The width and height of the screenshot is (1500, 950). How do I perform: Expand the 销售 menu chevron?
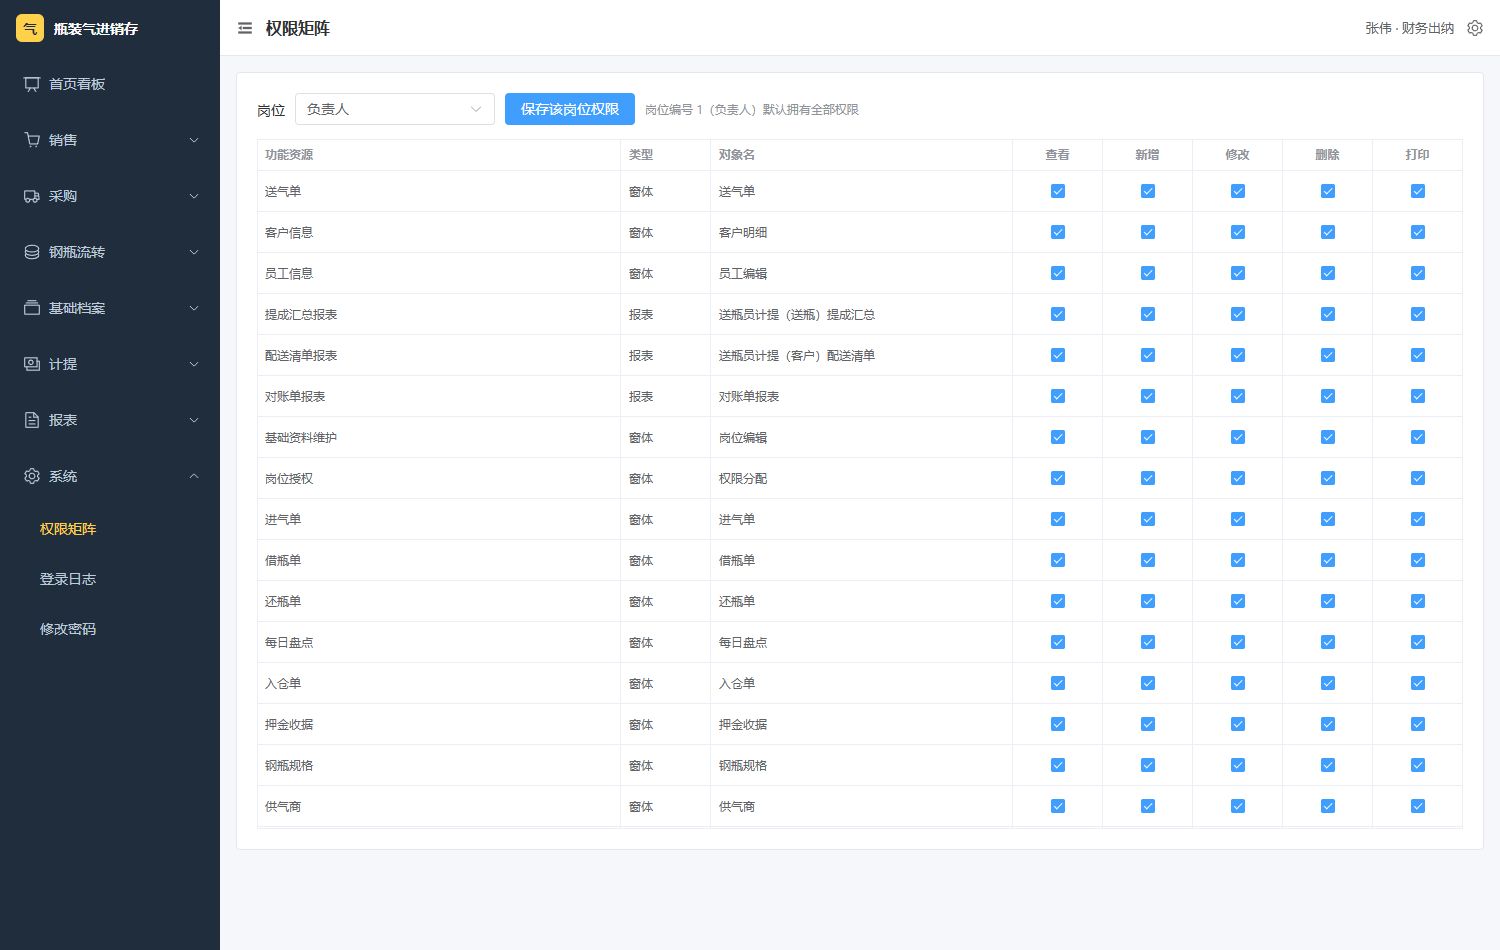[x=194, y=140]
